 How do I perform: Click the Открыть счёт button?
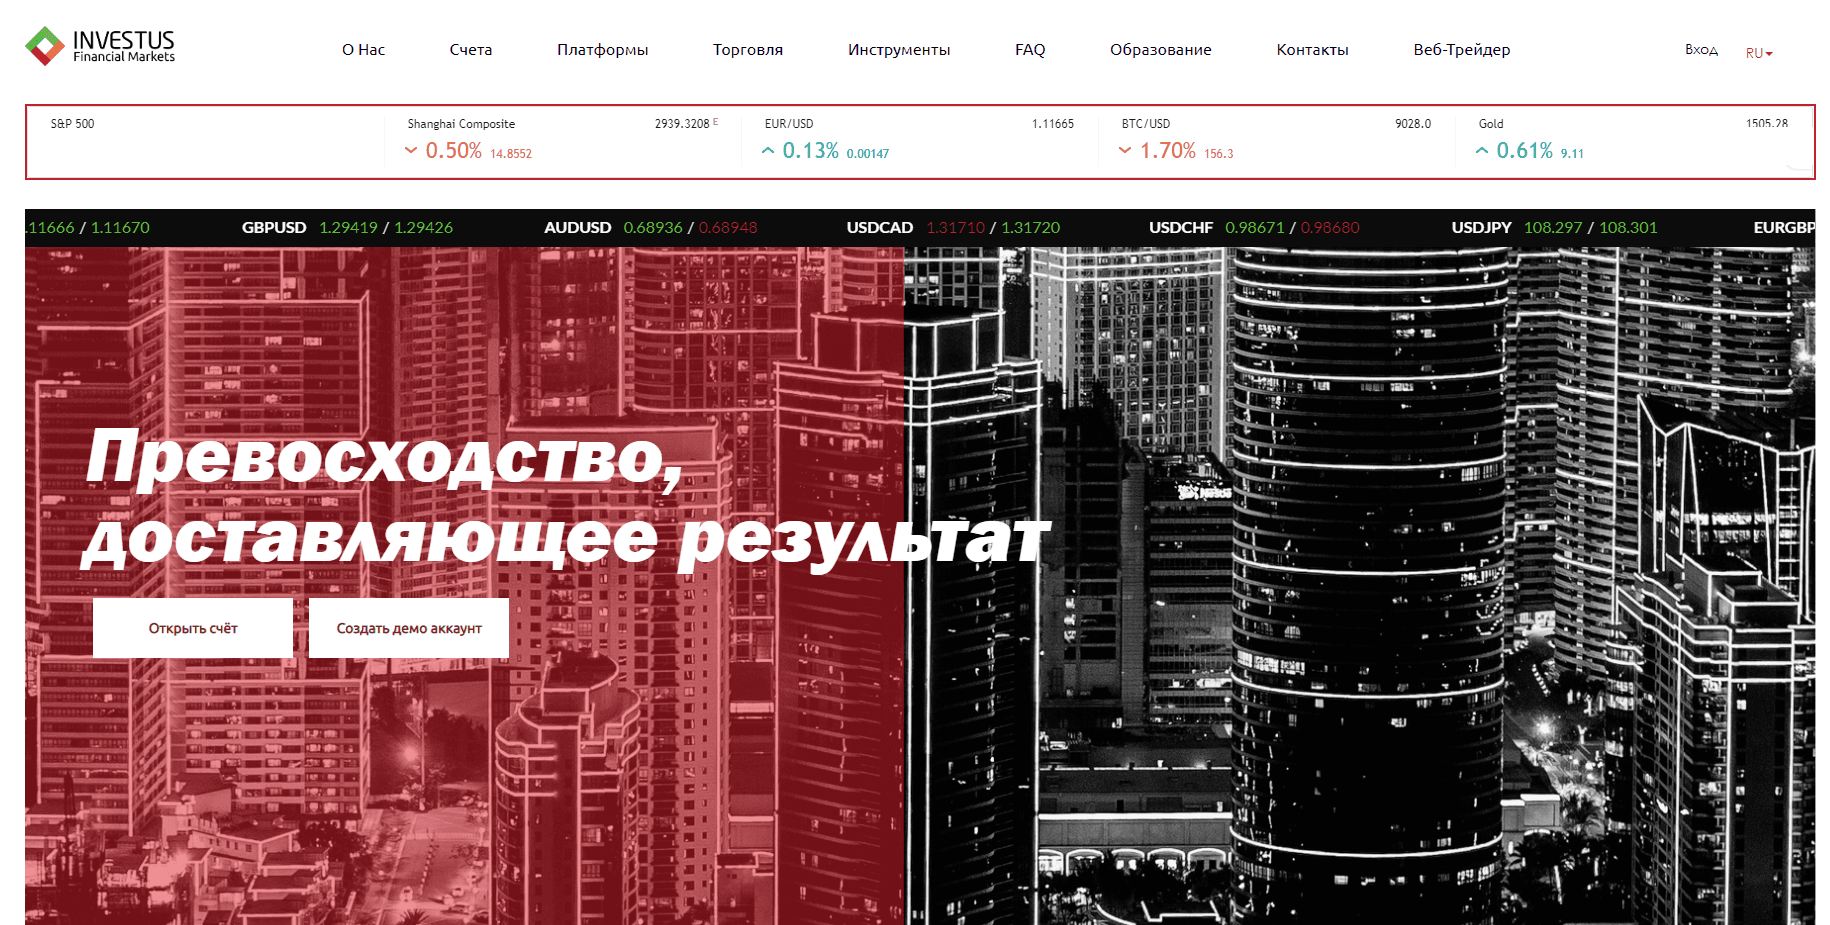tap(192, 627)
